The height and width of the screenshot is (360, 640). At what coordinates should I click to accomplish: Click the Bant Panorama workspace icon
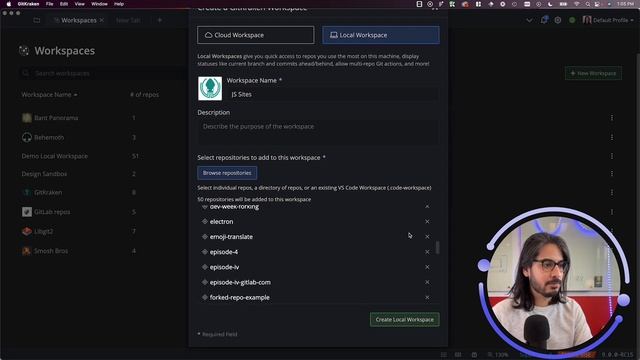coord(27,118)
